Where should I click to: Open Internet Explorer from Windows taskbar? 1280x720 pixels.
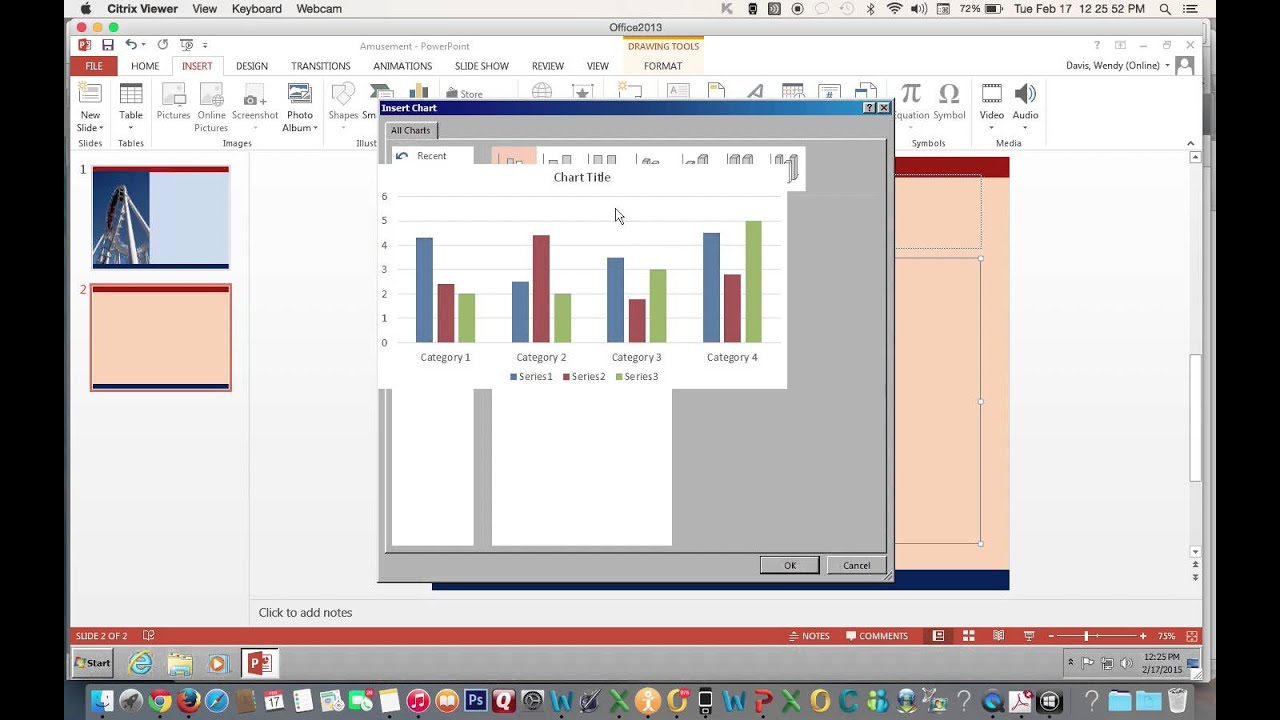coord(141,663)
